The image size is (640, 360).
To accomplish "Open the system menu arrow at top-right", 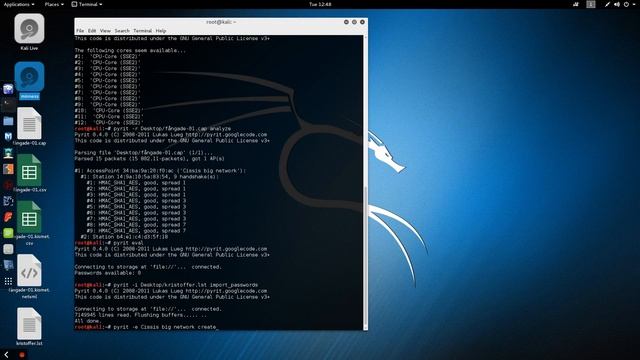I will [x=634, y=4].
